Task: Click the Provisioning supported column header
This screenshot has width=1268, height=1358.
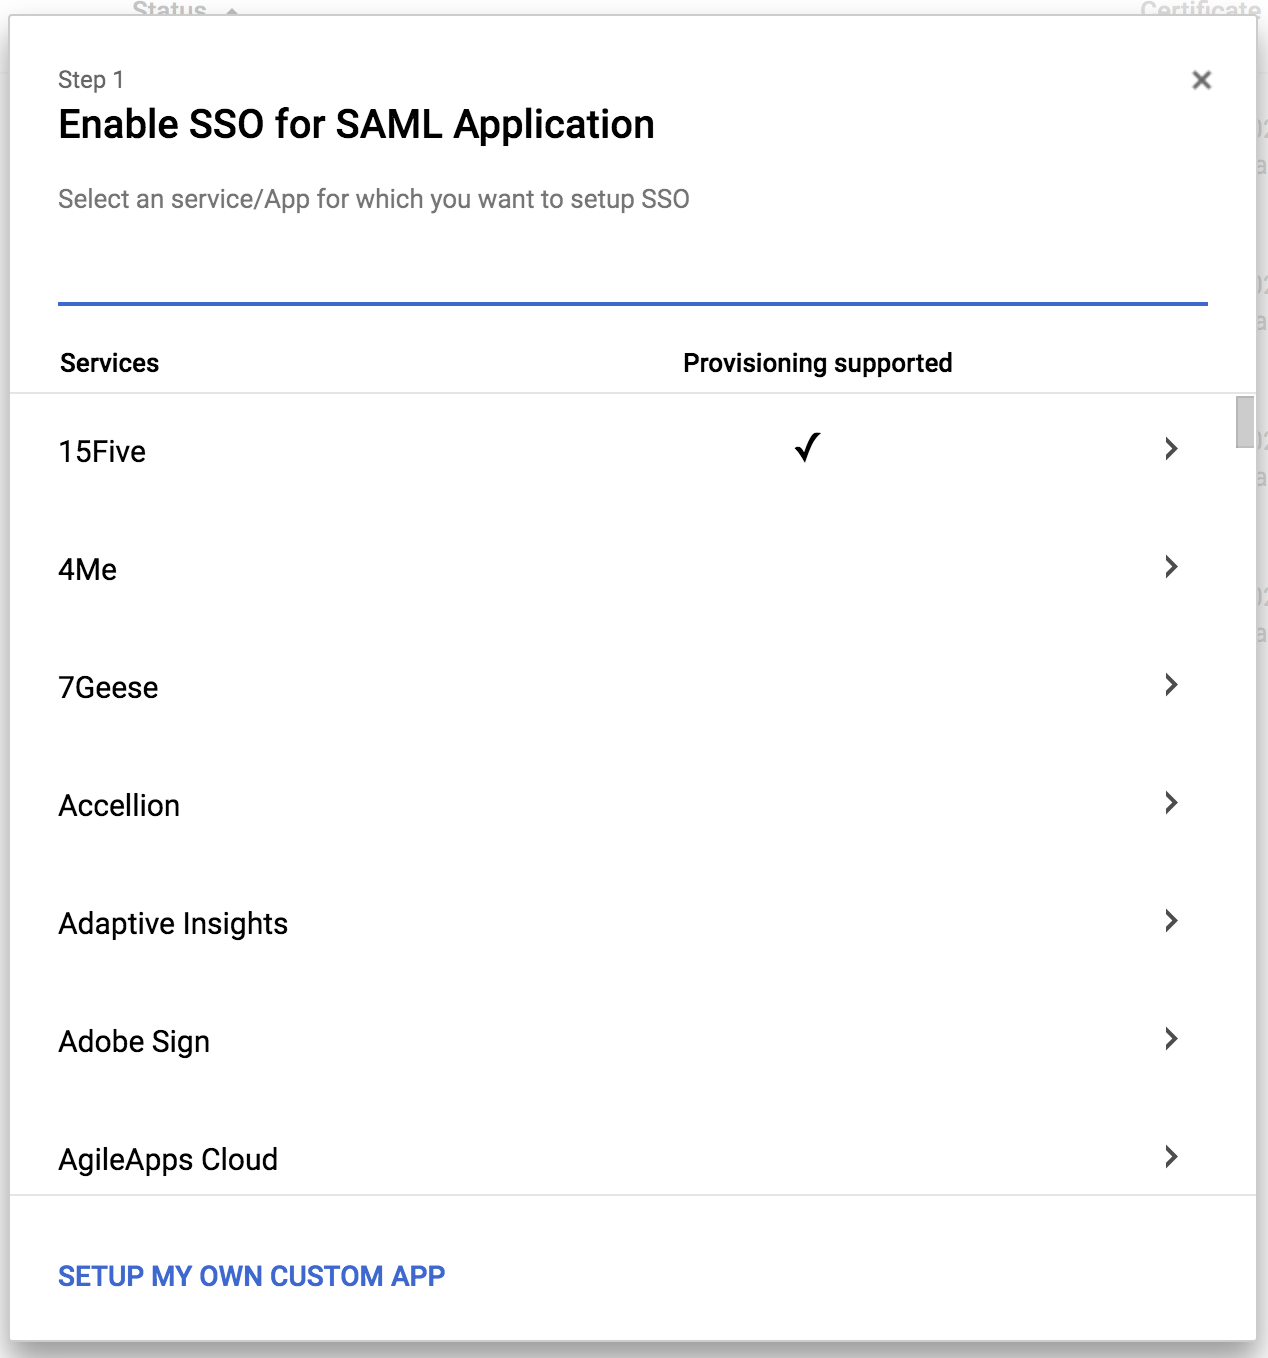Action: pyautogui.click(x=817, y=363)
